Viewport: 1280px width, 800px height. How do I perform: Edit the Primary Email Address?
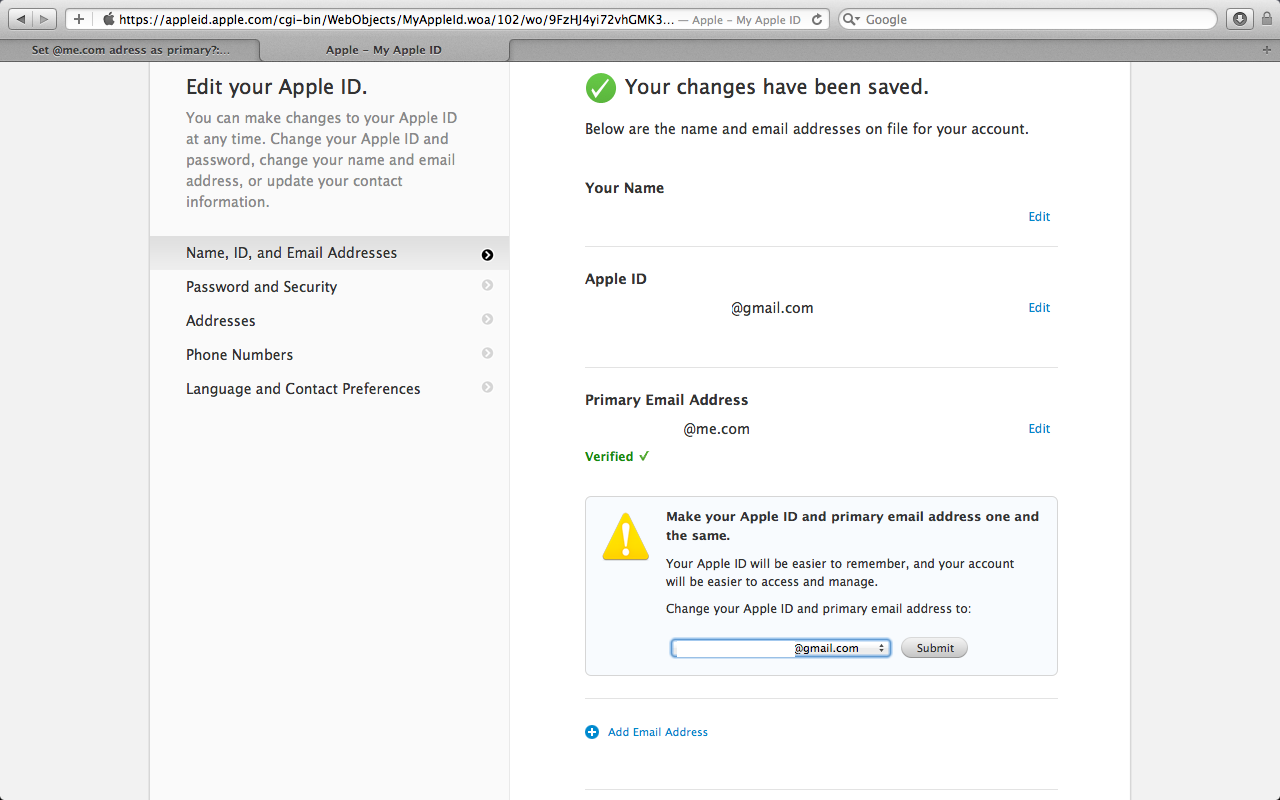click(1039, 429)
